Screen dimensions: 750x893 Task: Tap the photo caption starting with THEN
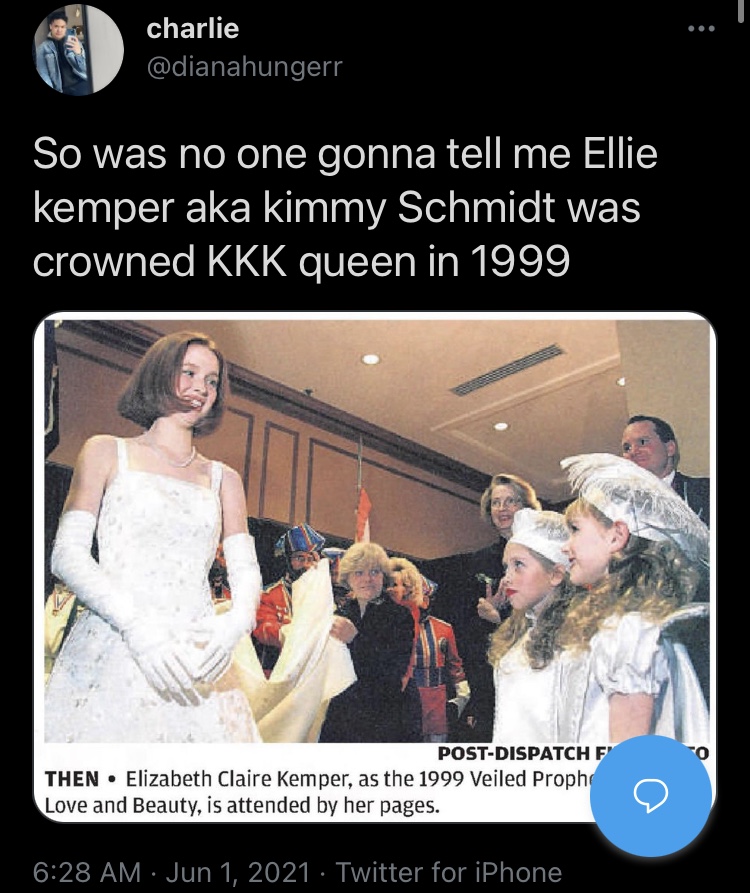[319, 792]
